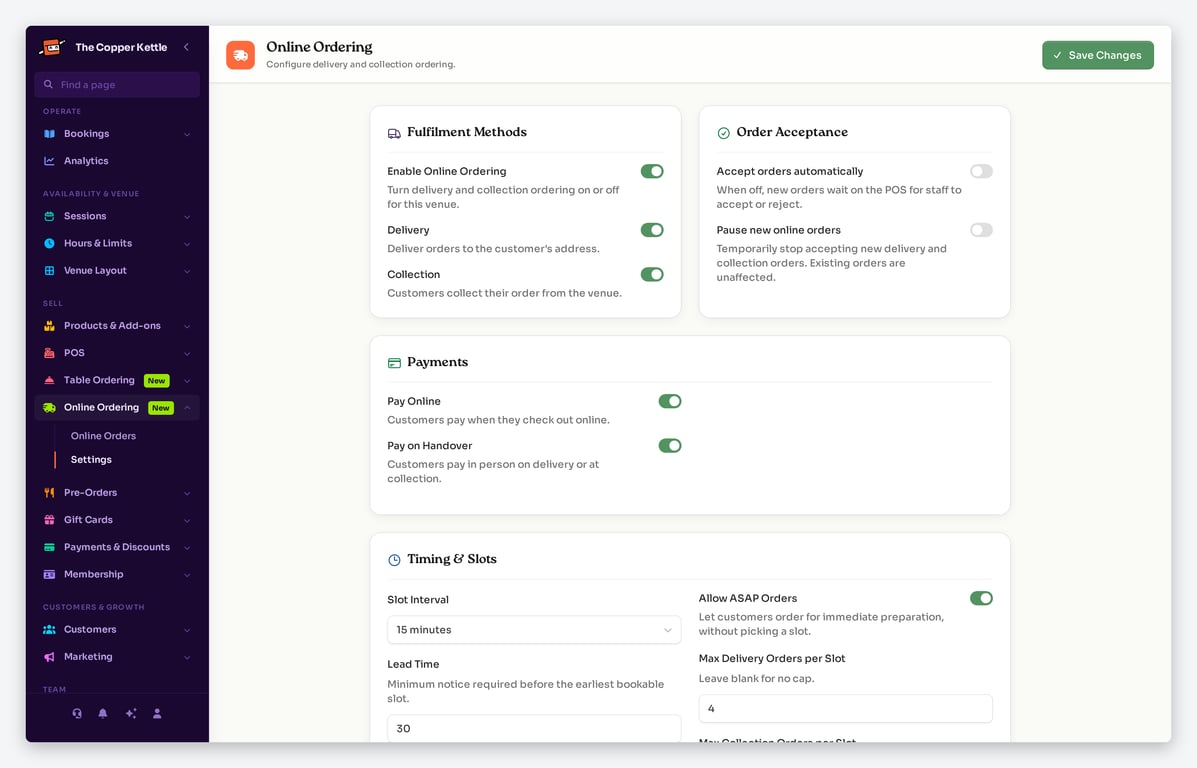This screenshot has width=1197, height=768.
Task: Turn off the Delivery switch
Action: point(652,230)
